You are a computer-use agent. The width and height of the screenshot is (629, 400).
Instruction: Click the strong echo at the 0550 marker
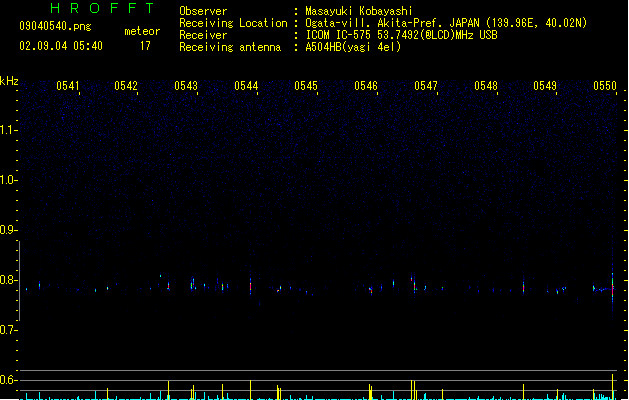[613, 287]
